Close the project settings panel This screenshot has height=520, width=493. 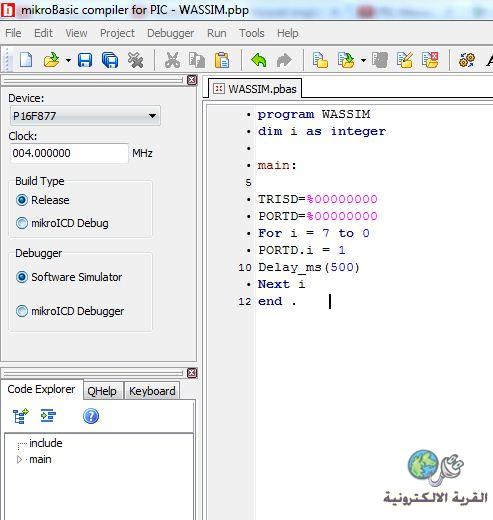[x=192, y=80]
